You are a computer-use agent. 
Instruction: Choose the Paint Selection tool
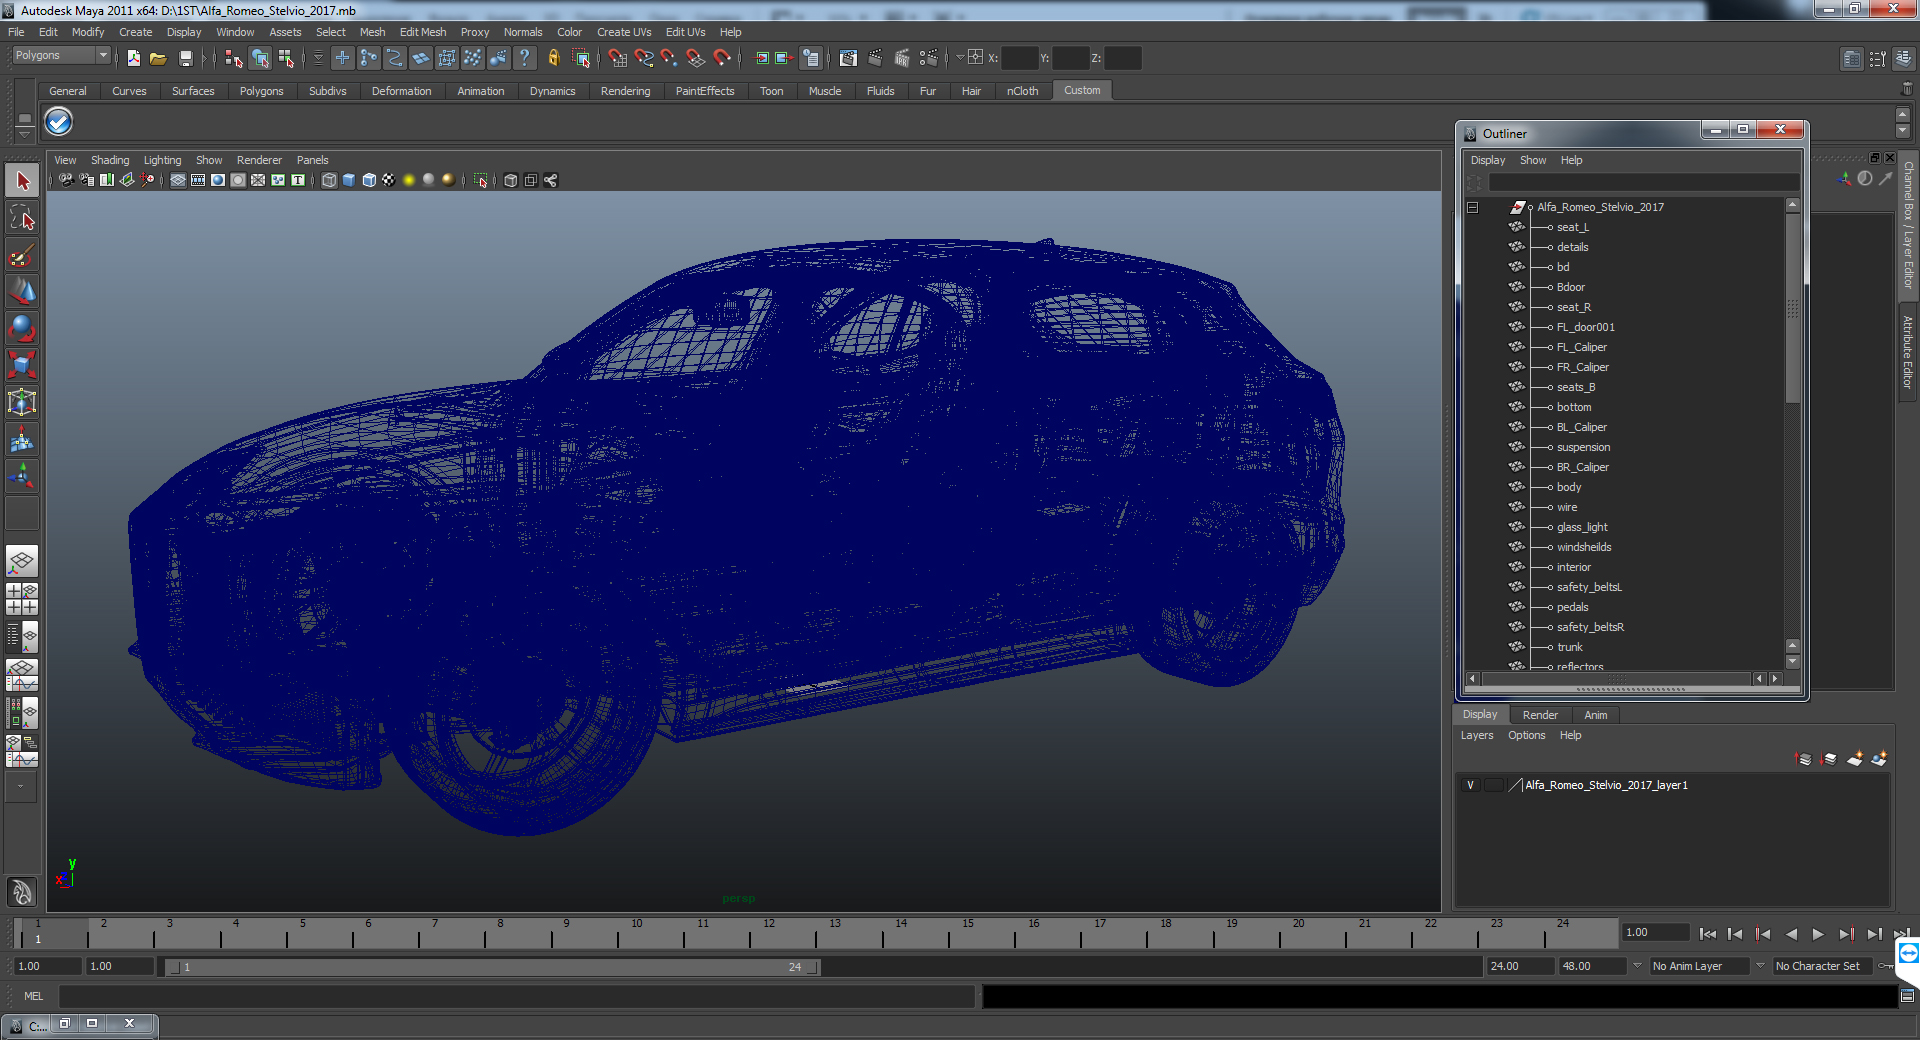pyautogui.click(x=22, y=255)
